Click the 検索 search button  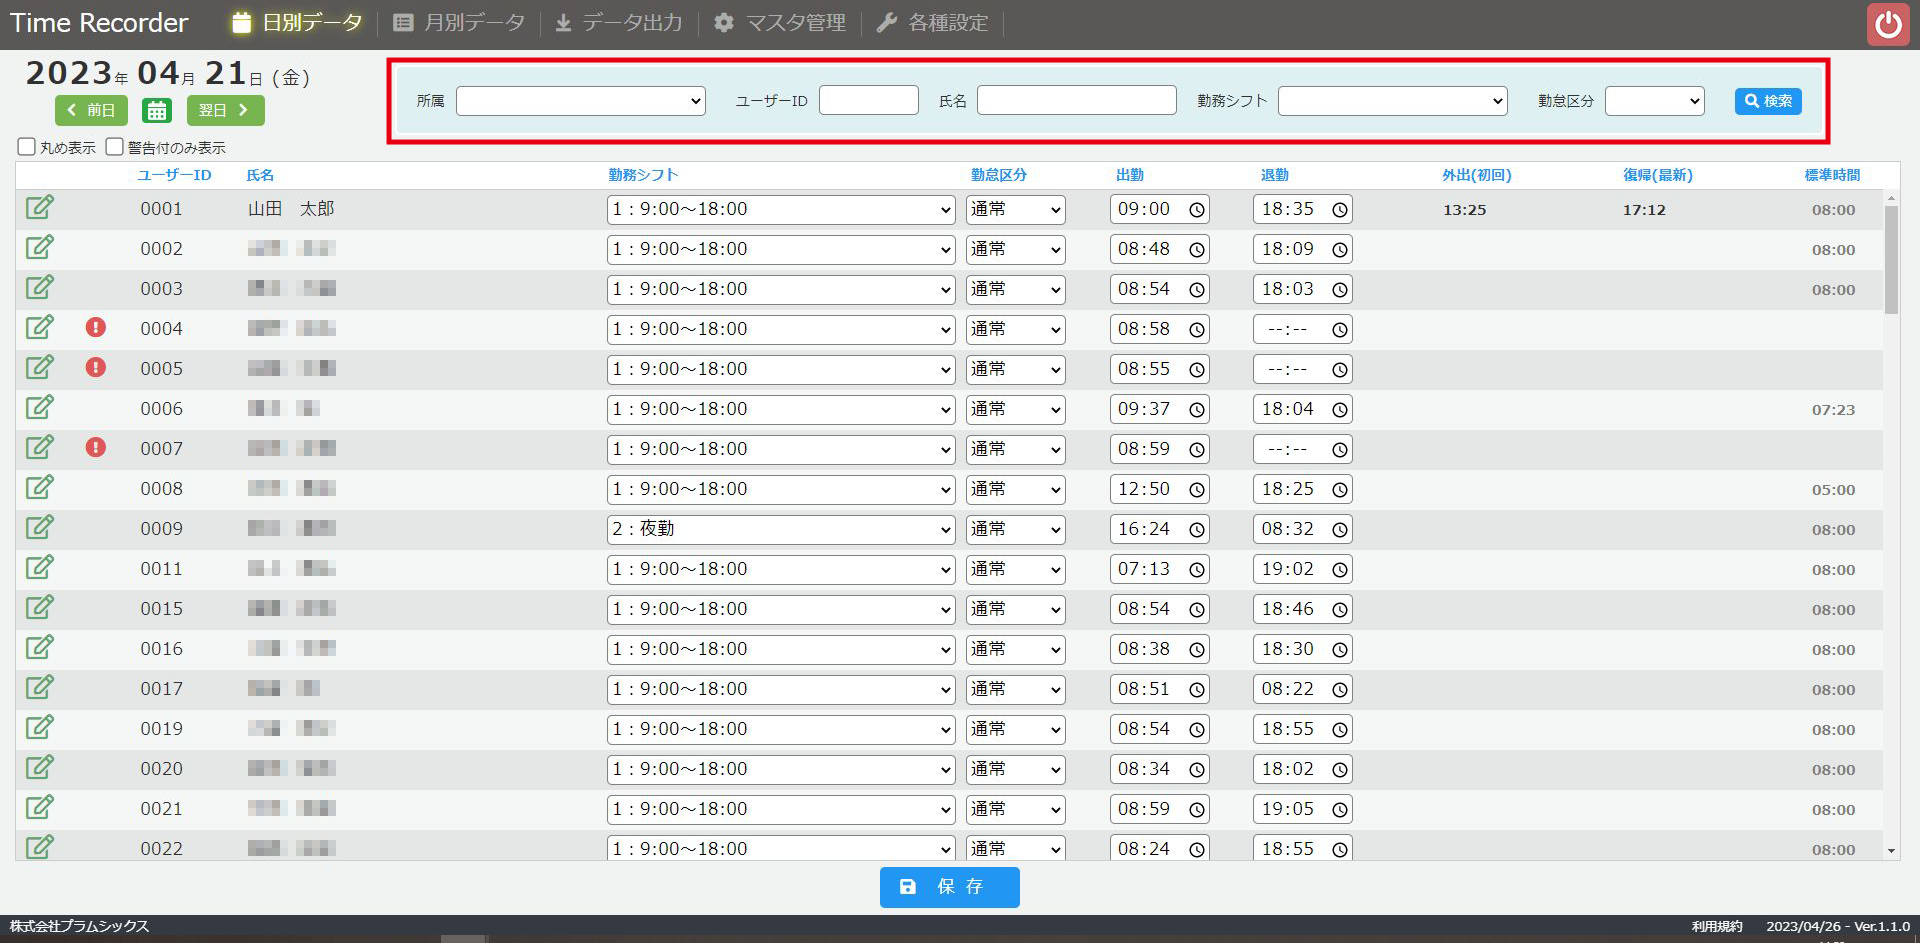point(1768,101)
